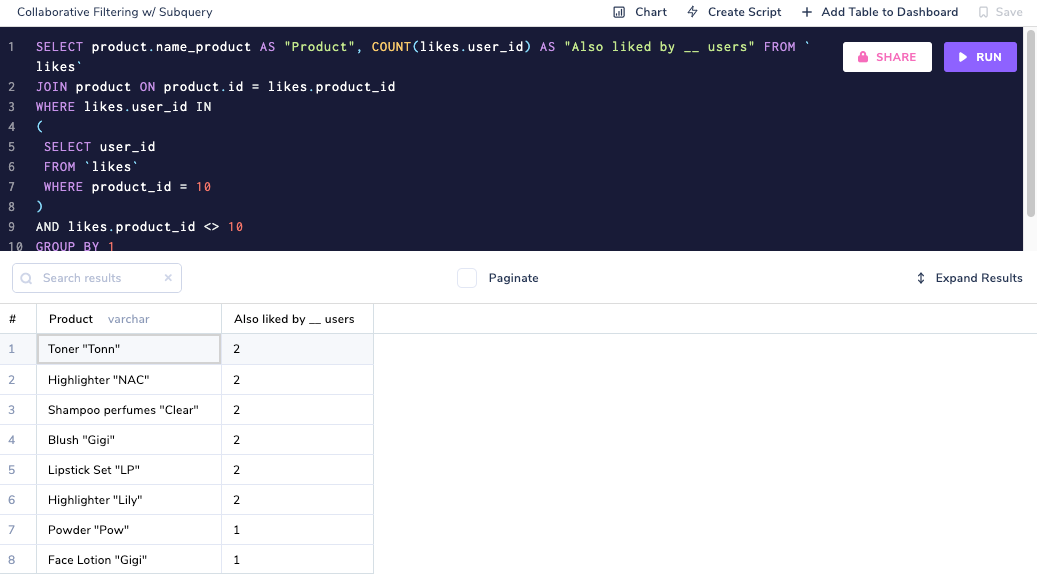Click the Create Script lightning icon
This screenshot has height=582, width=1037.
[692, 12]
